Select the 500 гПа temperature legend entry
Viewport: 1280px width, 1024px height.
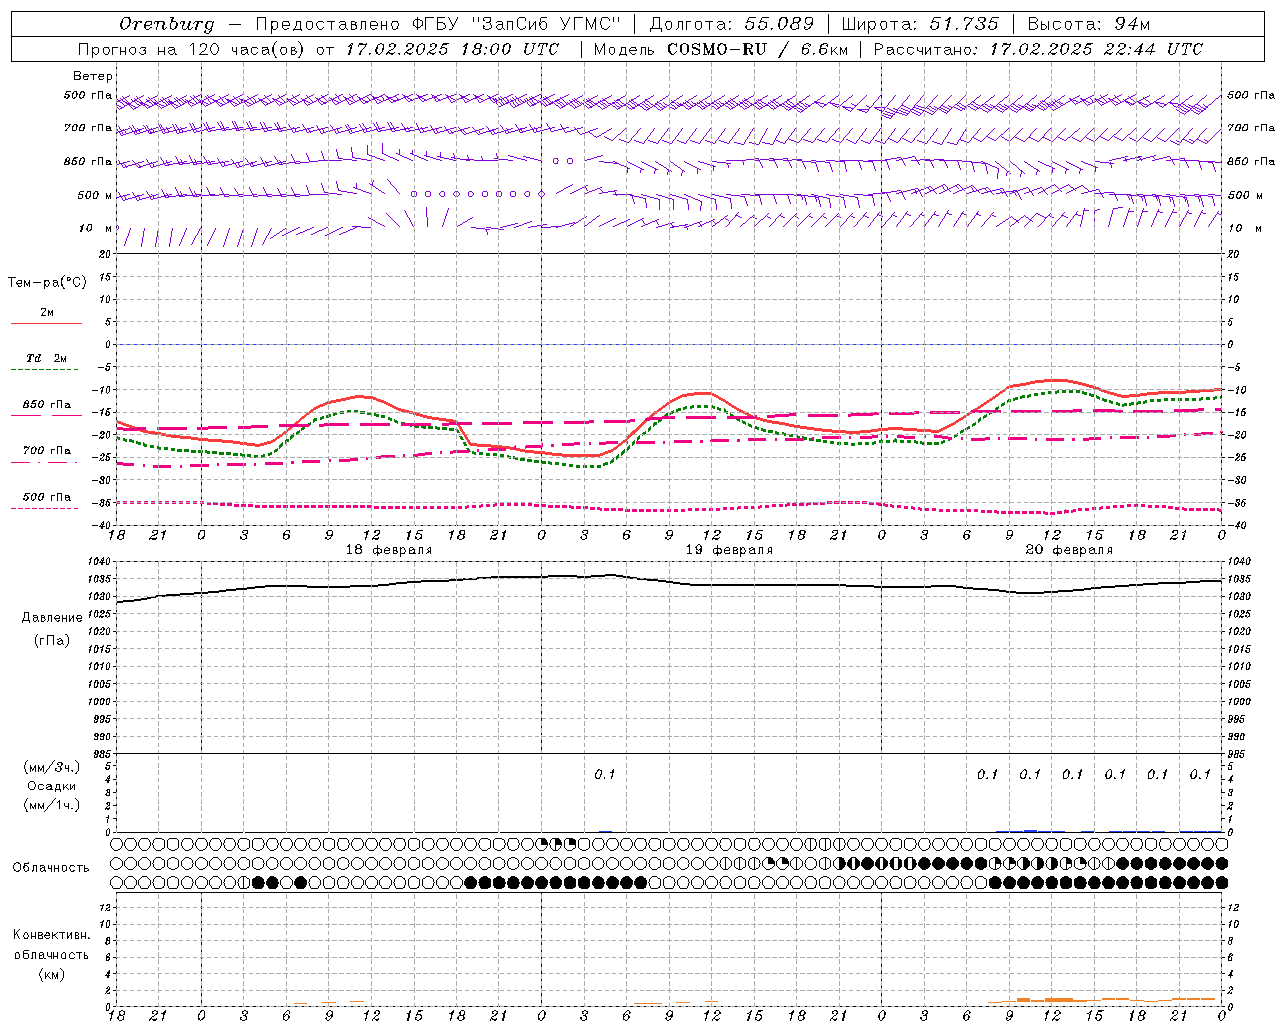pos(47,497)
